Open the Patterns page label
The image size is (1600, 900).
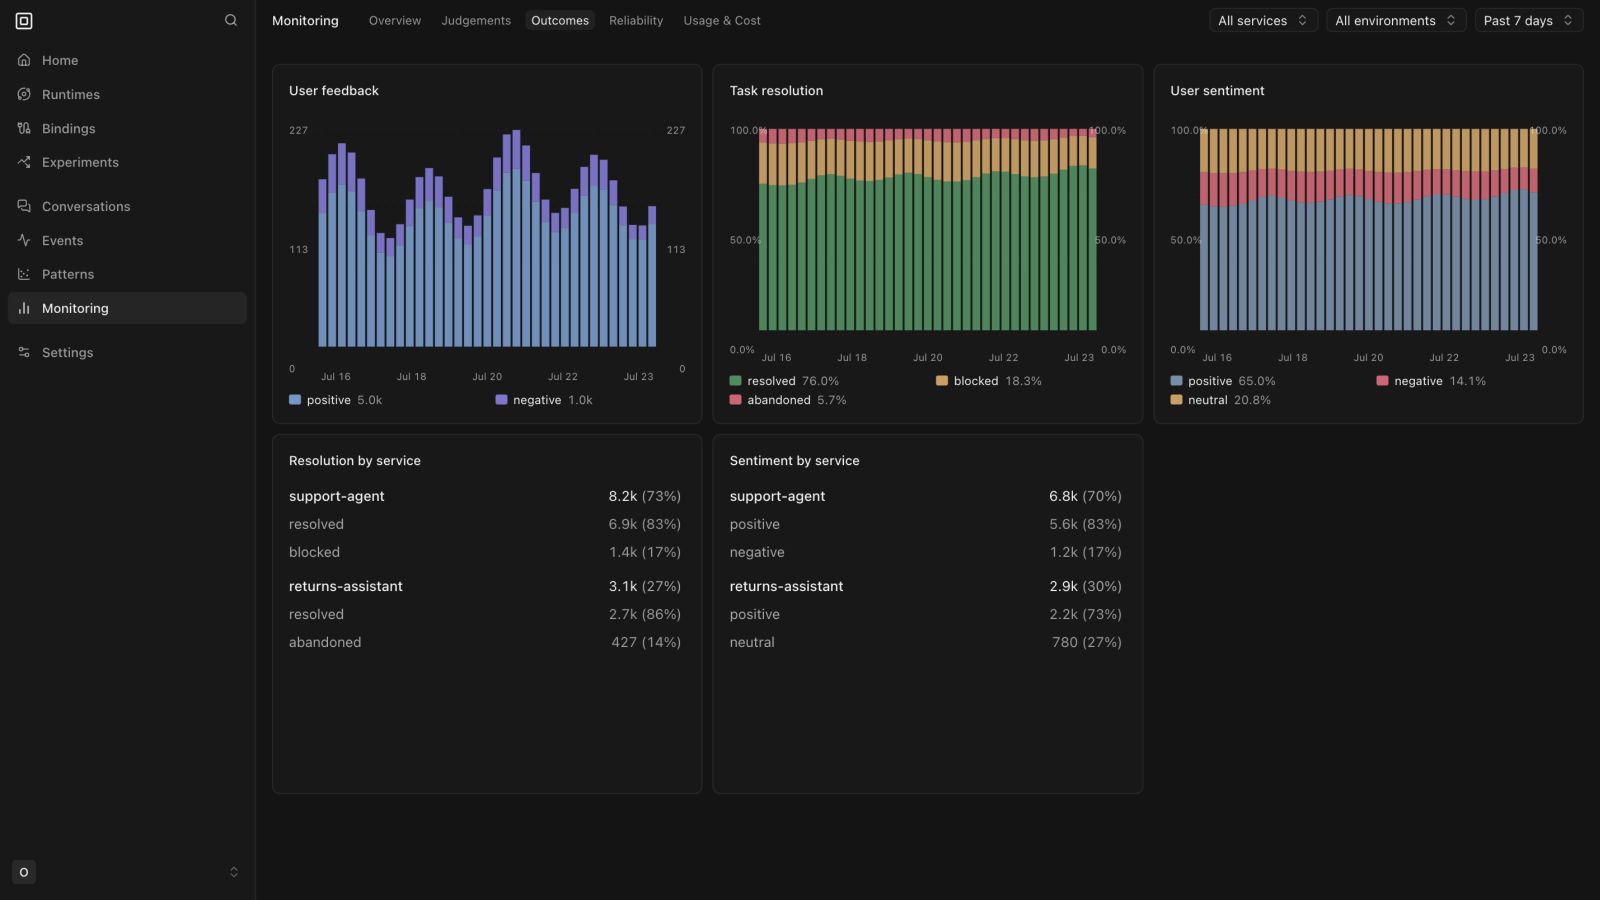(x=68, y=274)
